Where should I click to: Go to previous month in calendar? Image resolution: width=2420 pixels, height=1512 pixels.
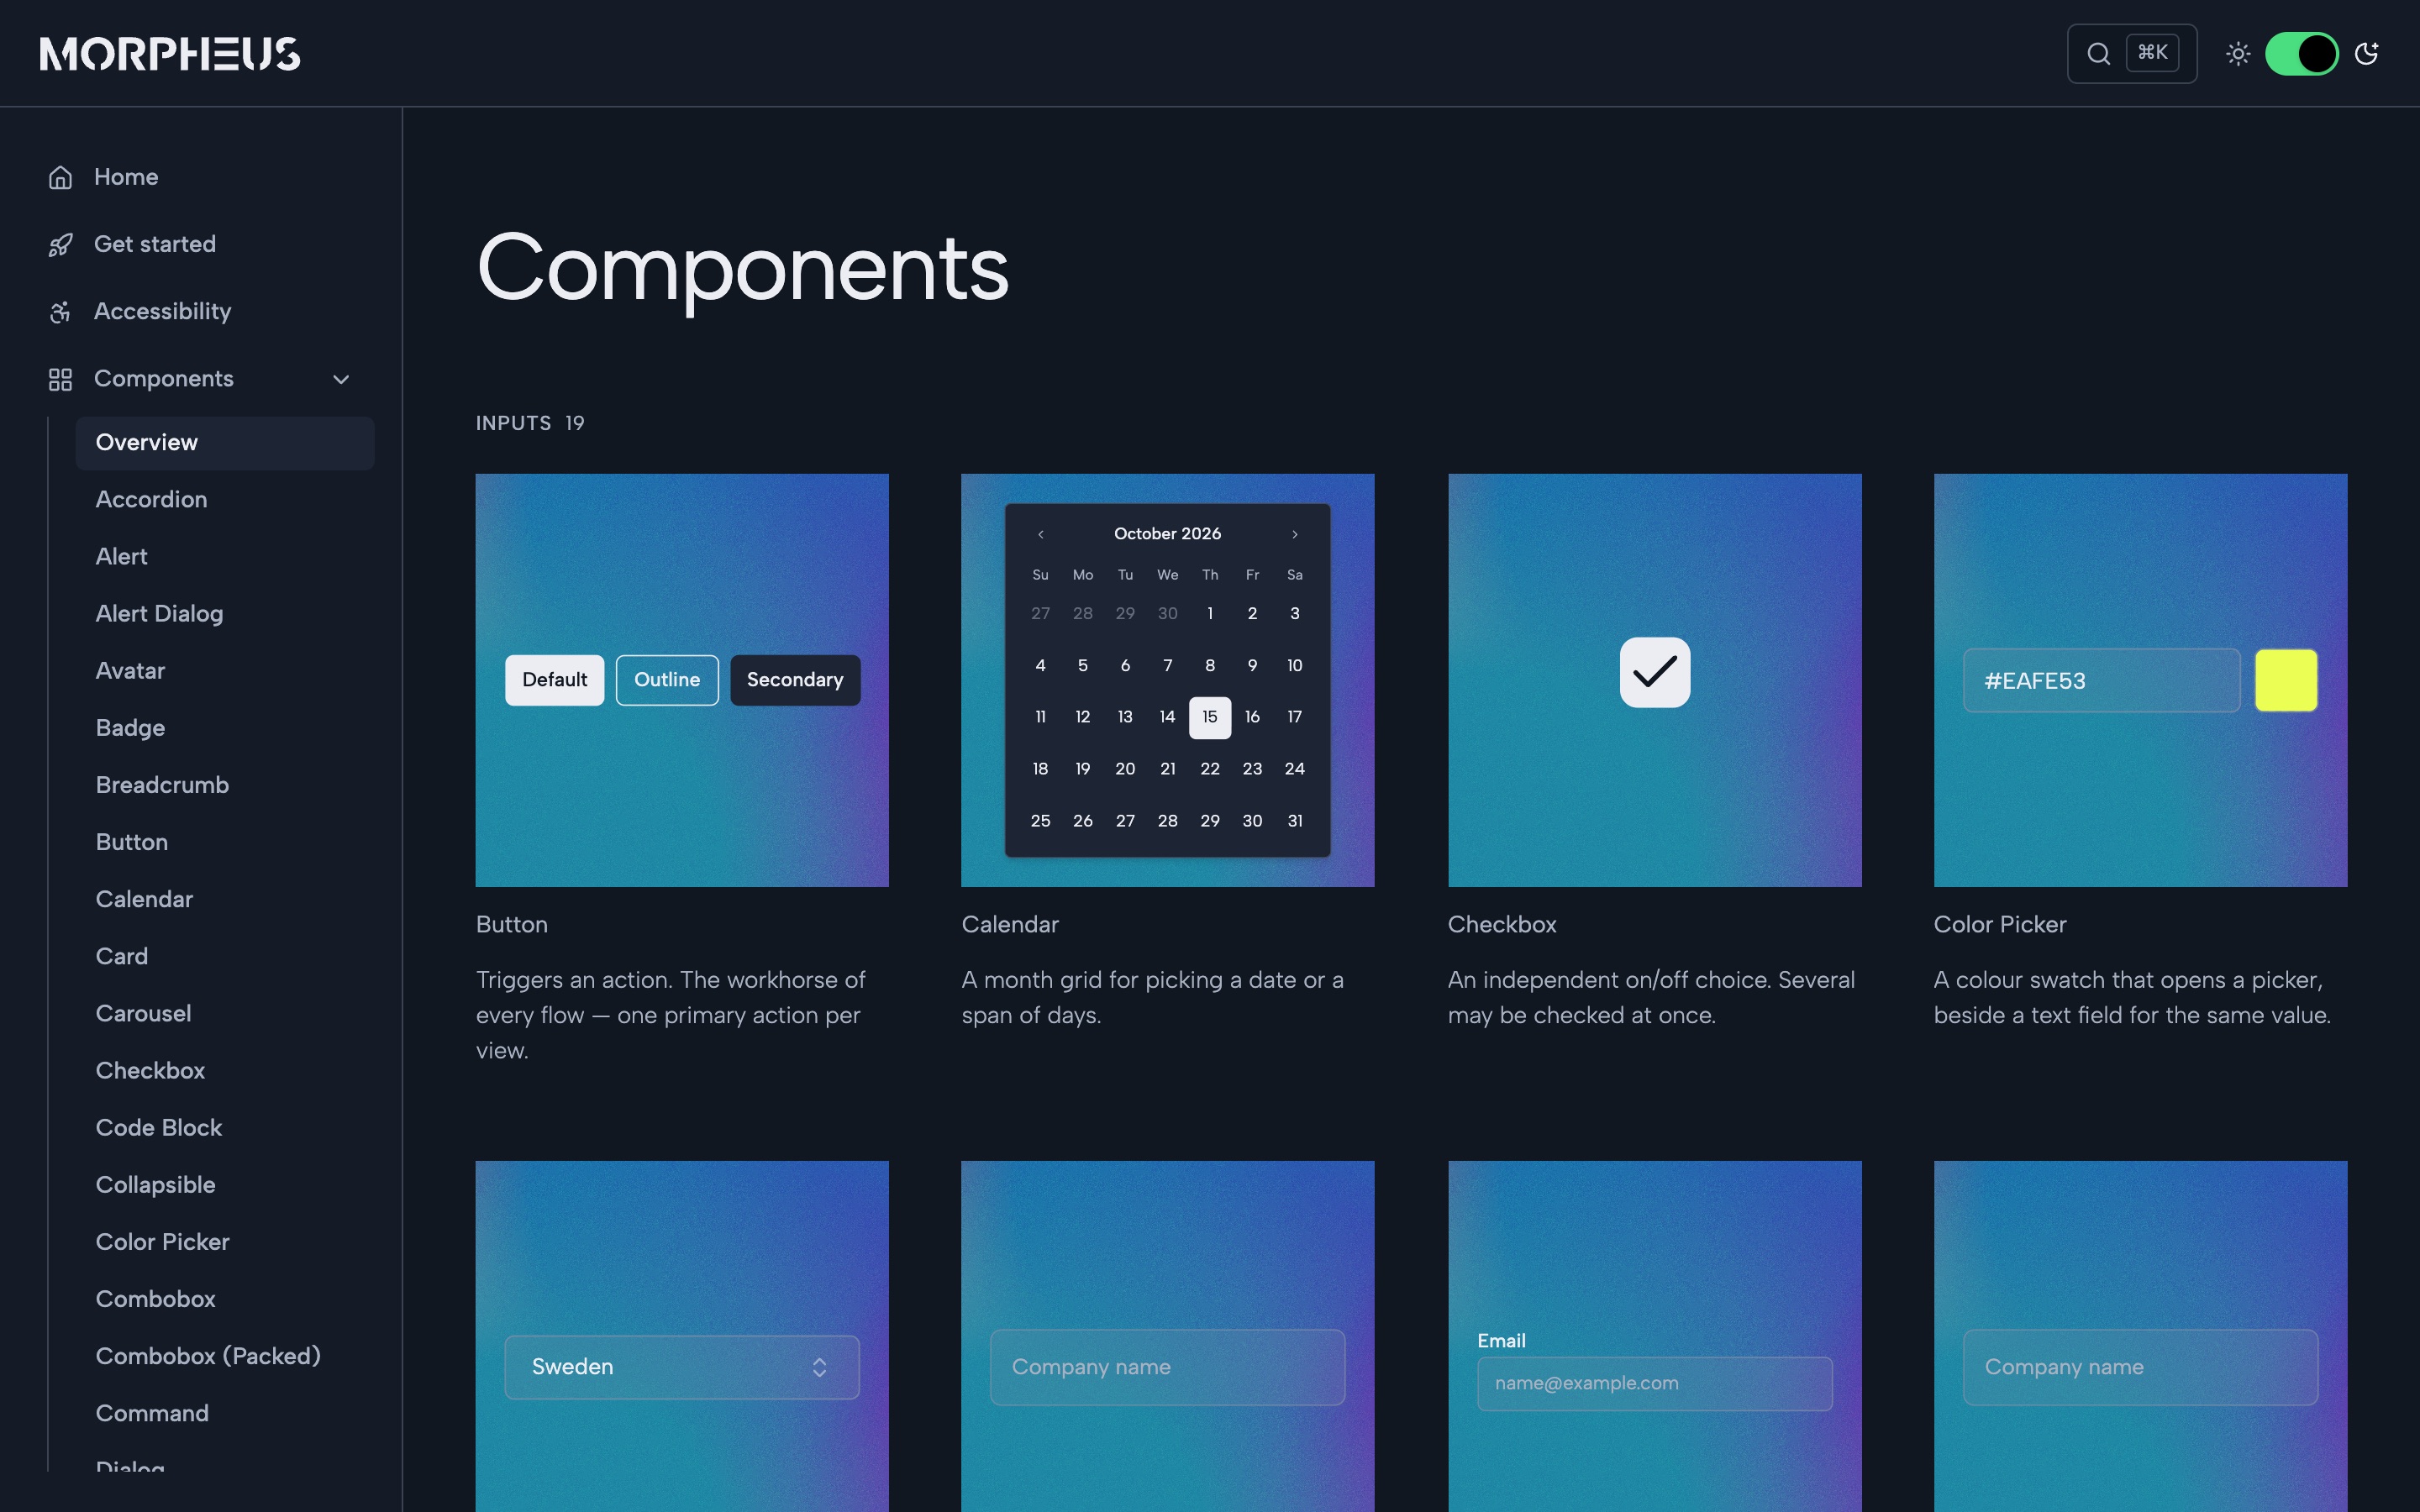tap(1040, 534)
